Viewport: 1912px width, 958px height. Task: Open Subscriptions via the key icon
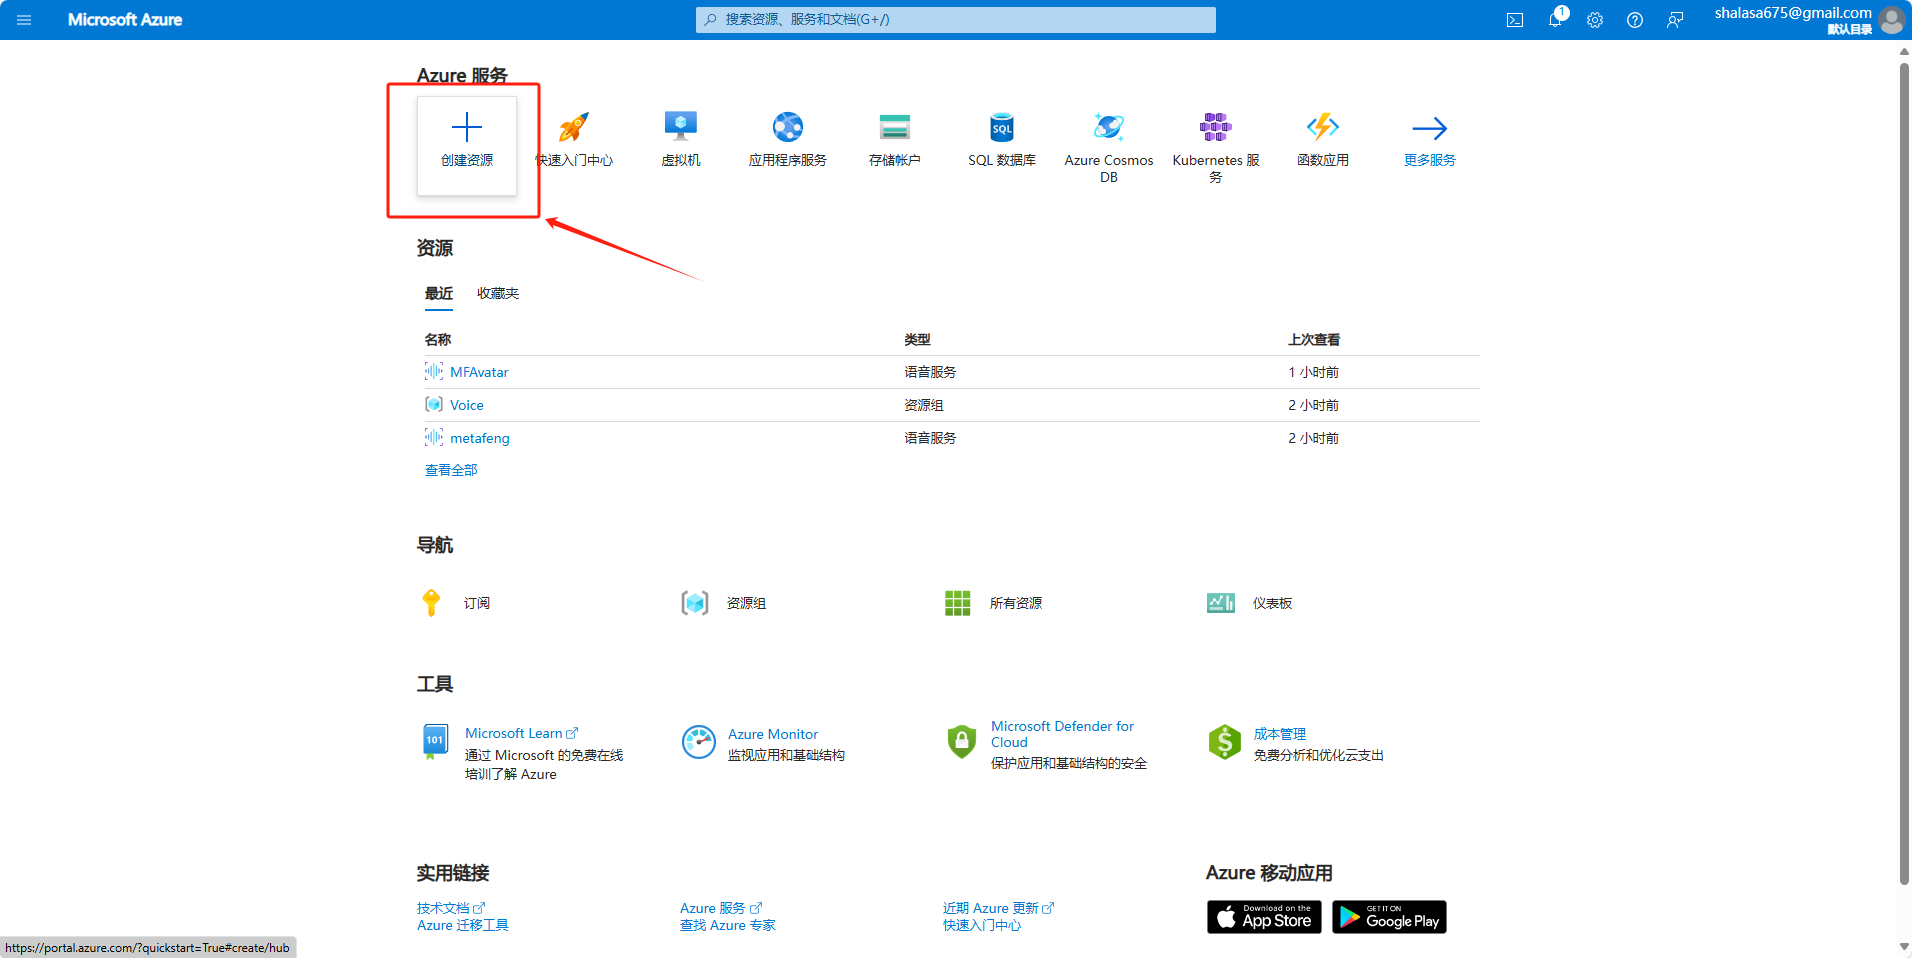431,603
